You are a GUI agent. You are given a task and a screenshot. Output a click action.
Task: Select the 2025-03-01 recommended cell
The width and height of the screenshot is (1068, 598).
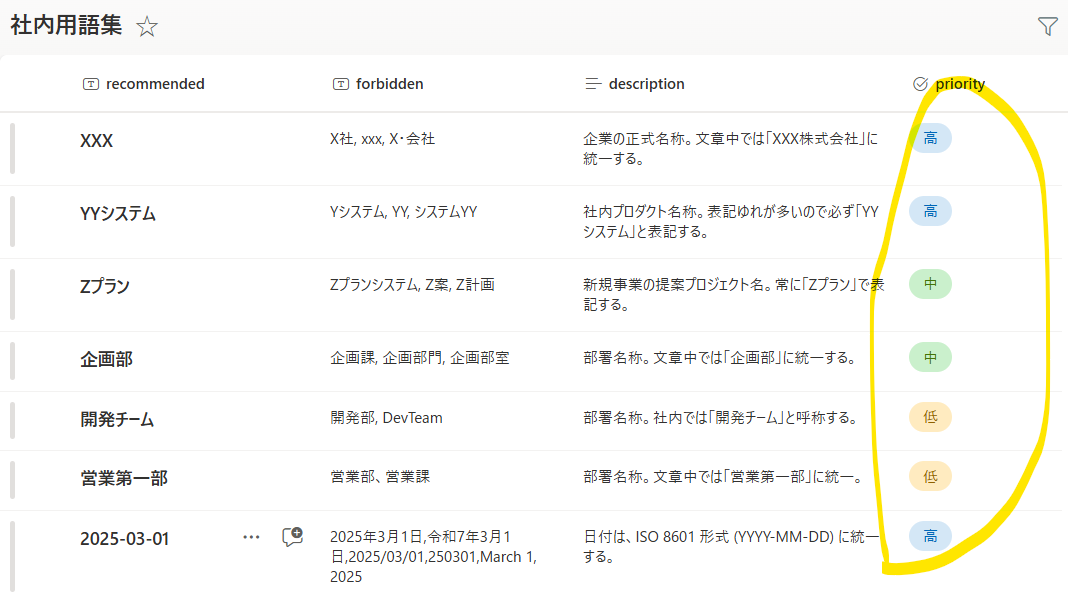point(125,539)
